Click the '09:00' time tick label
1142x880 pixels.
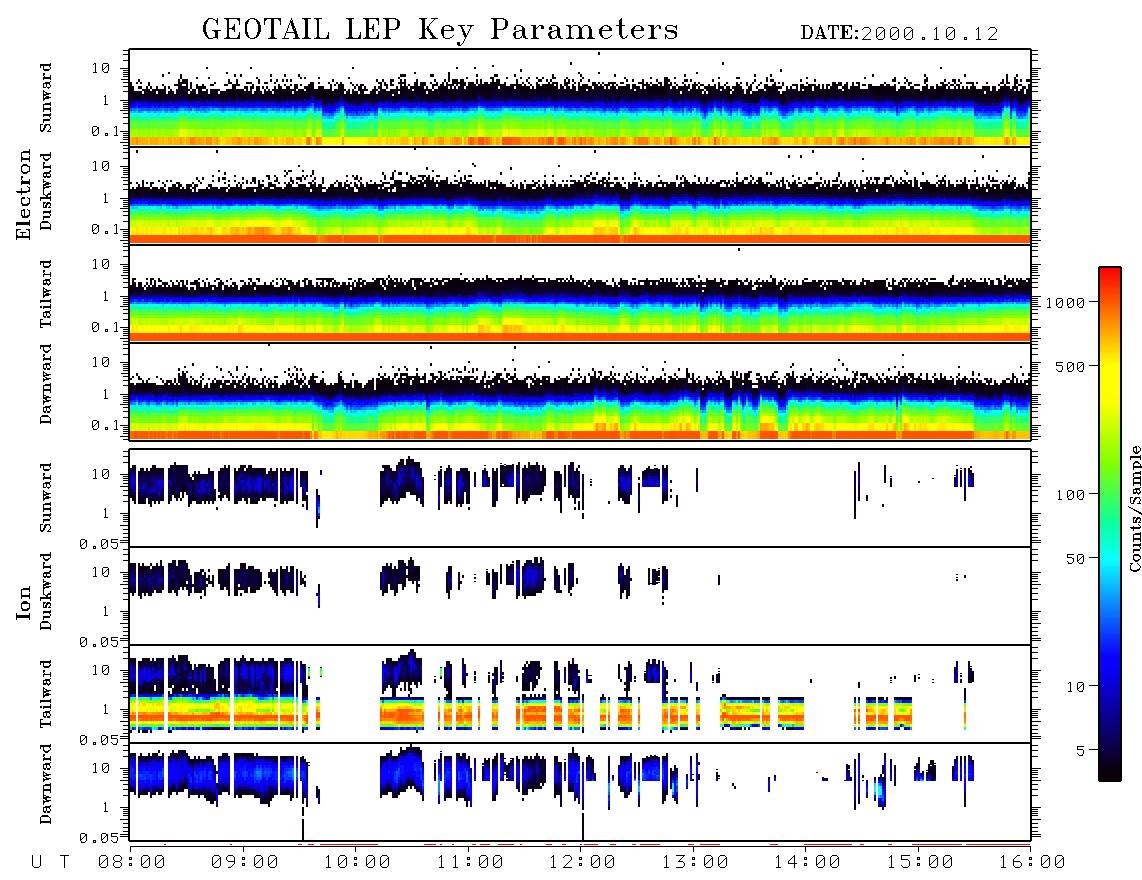tap(245, 862)
